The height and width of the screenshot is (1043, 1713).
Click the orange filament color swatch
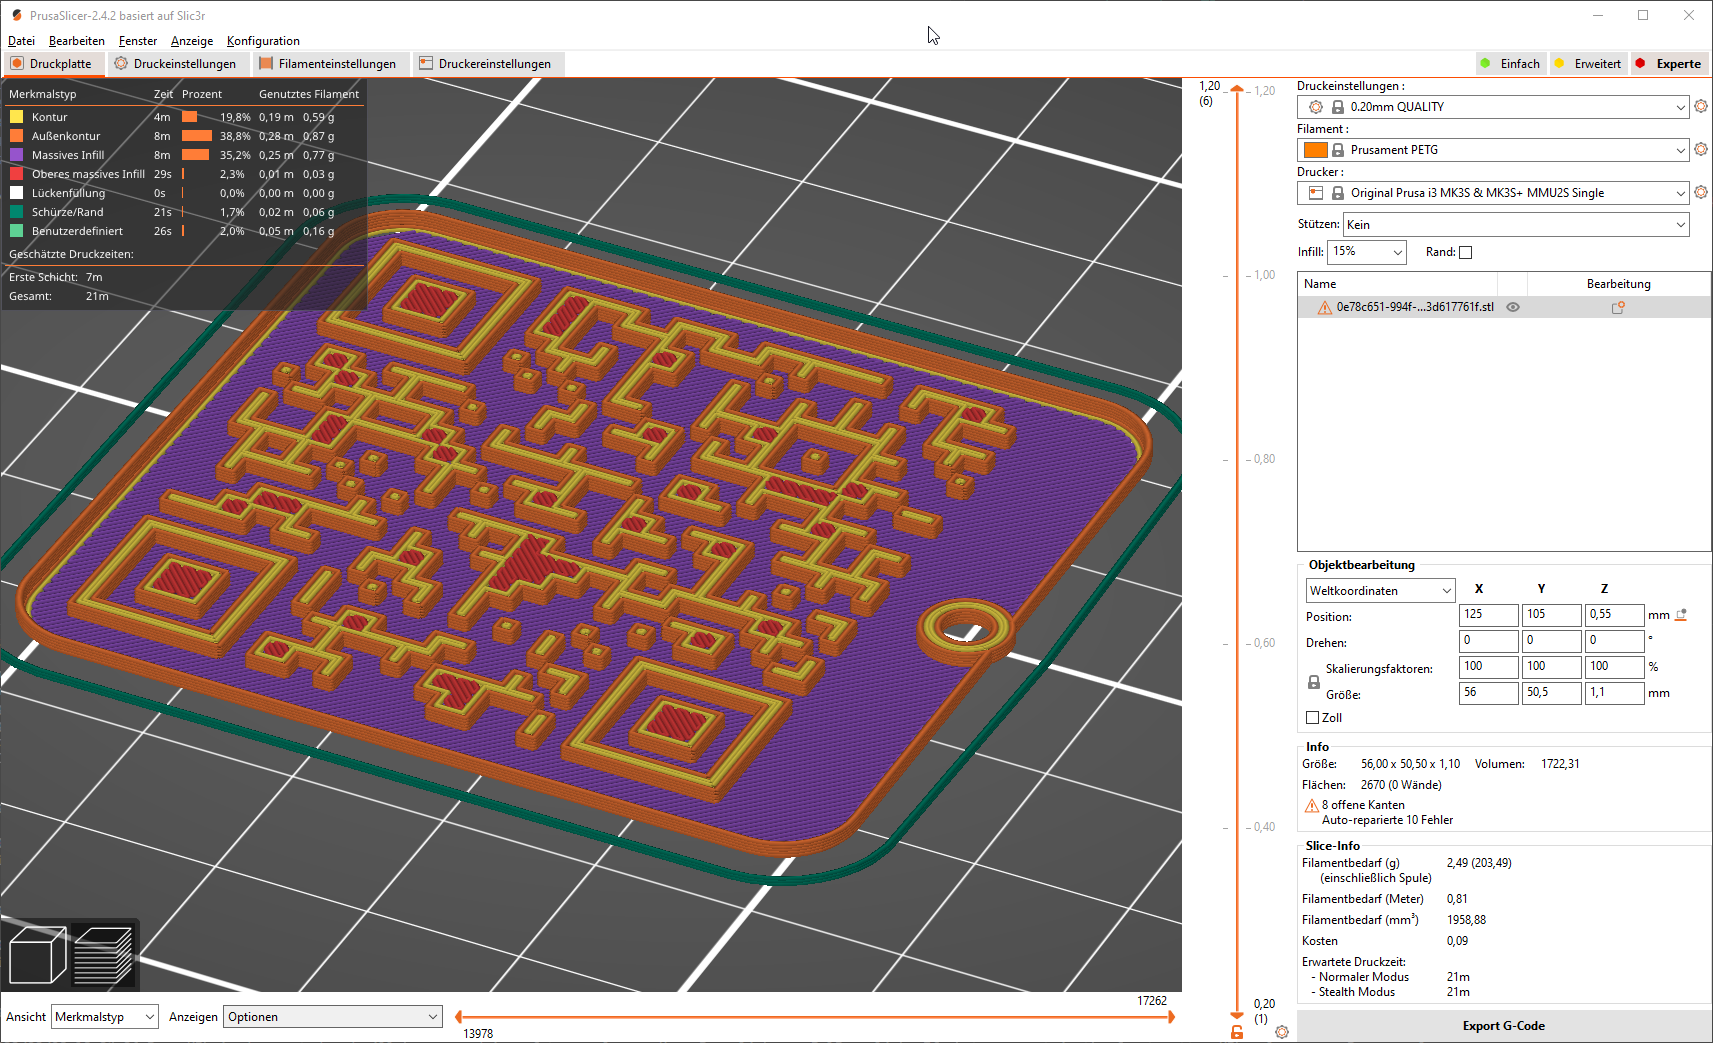[1316, 150]
